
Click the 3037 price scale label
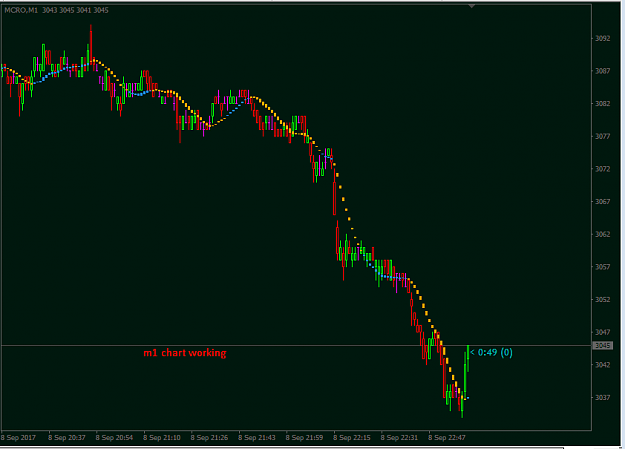pos(602,397)
